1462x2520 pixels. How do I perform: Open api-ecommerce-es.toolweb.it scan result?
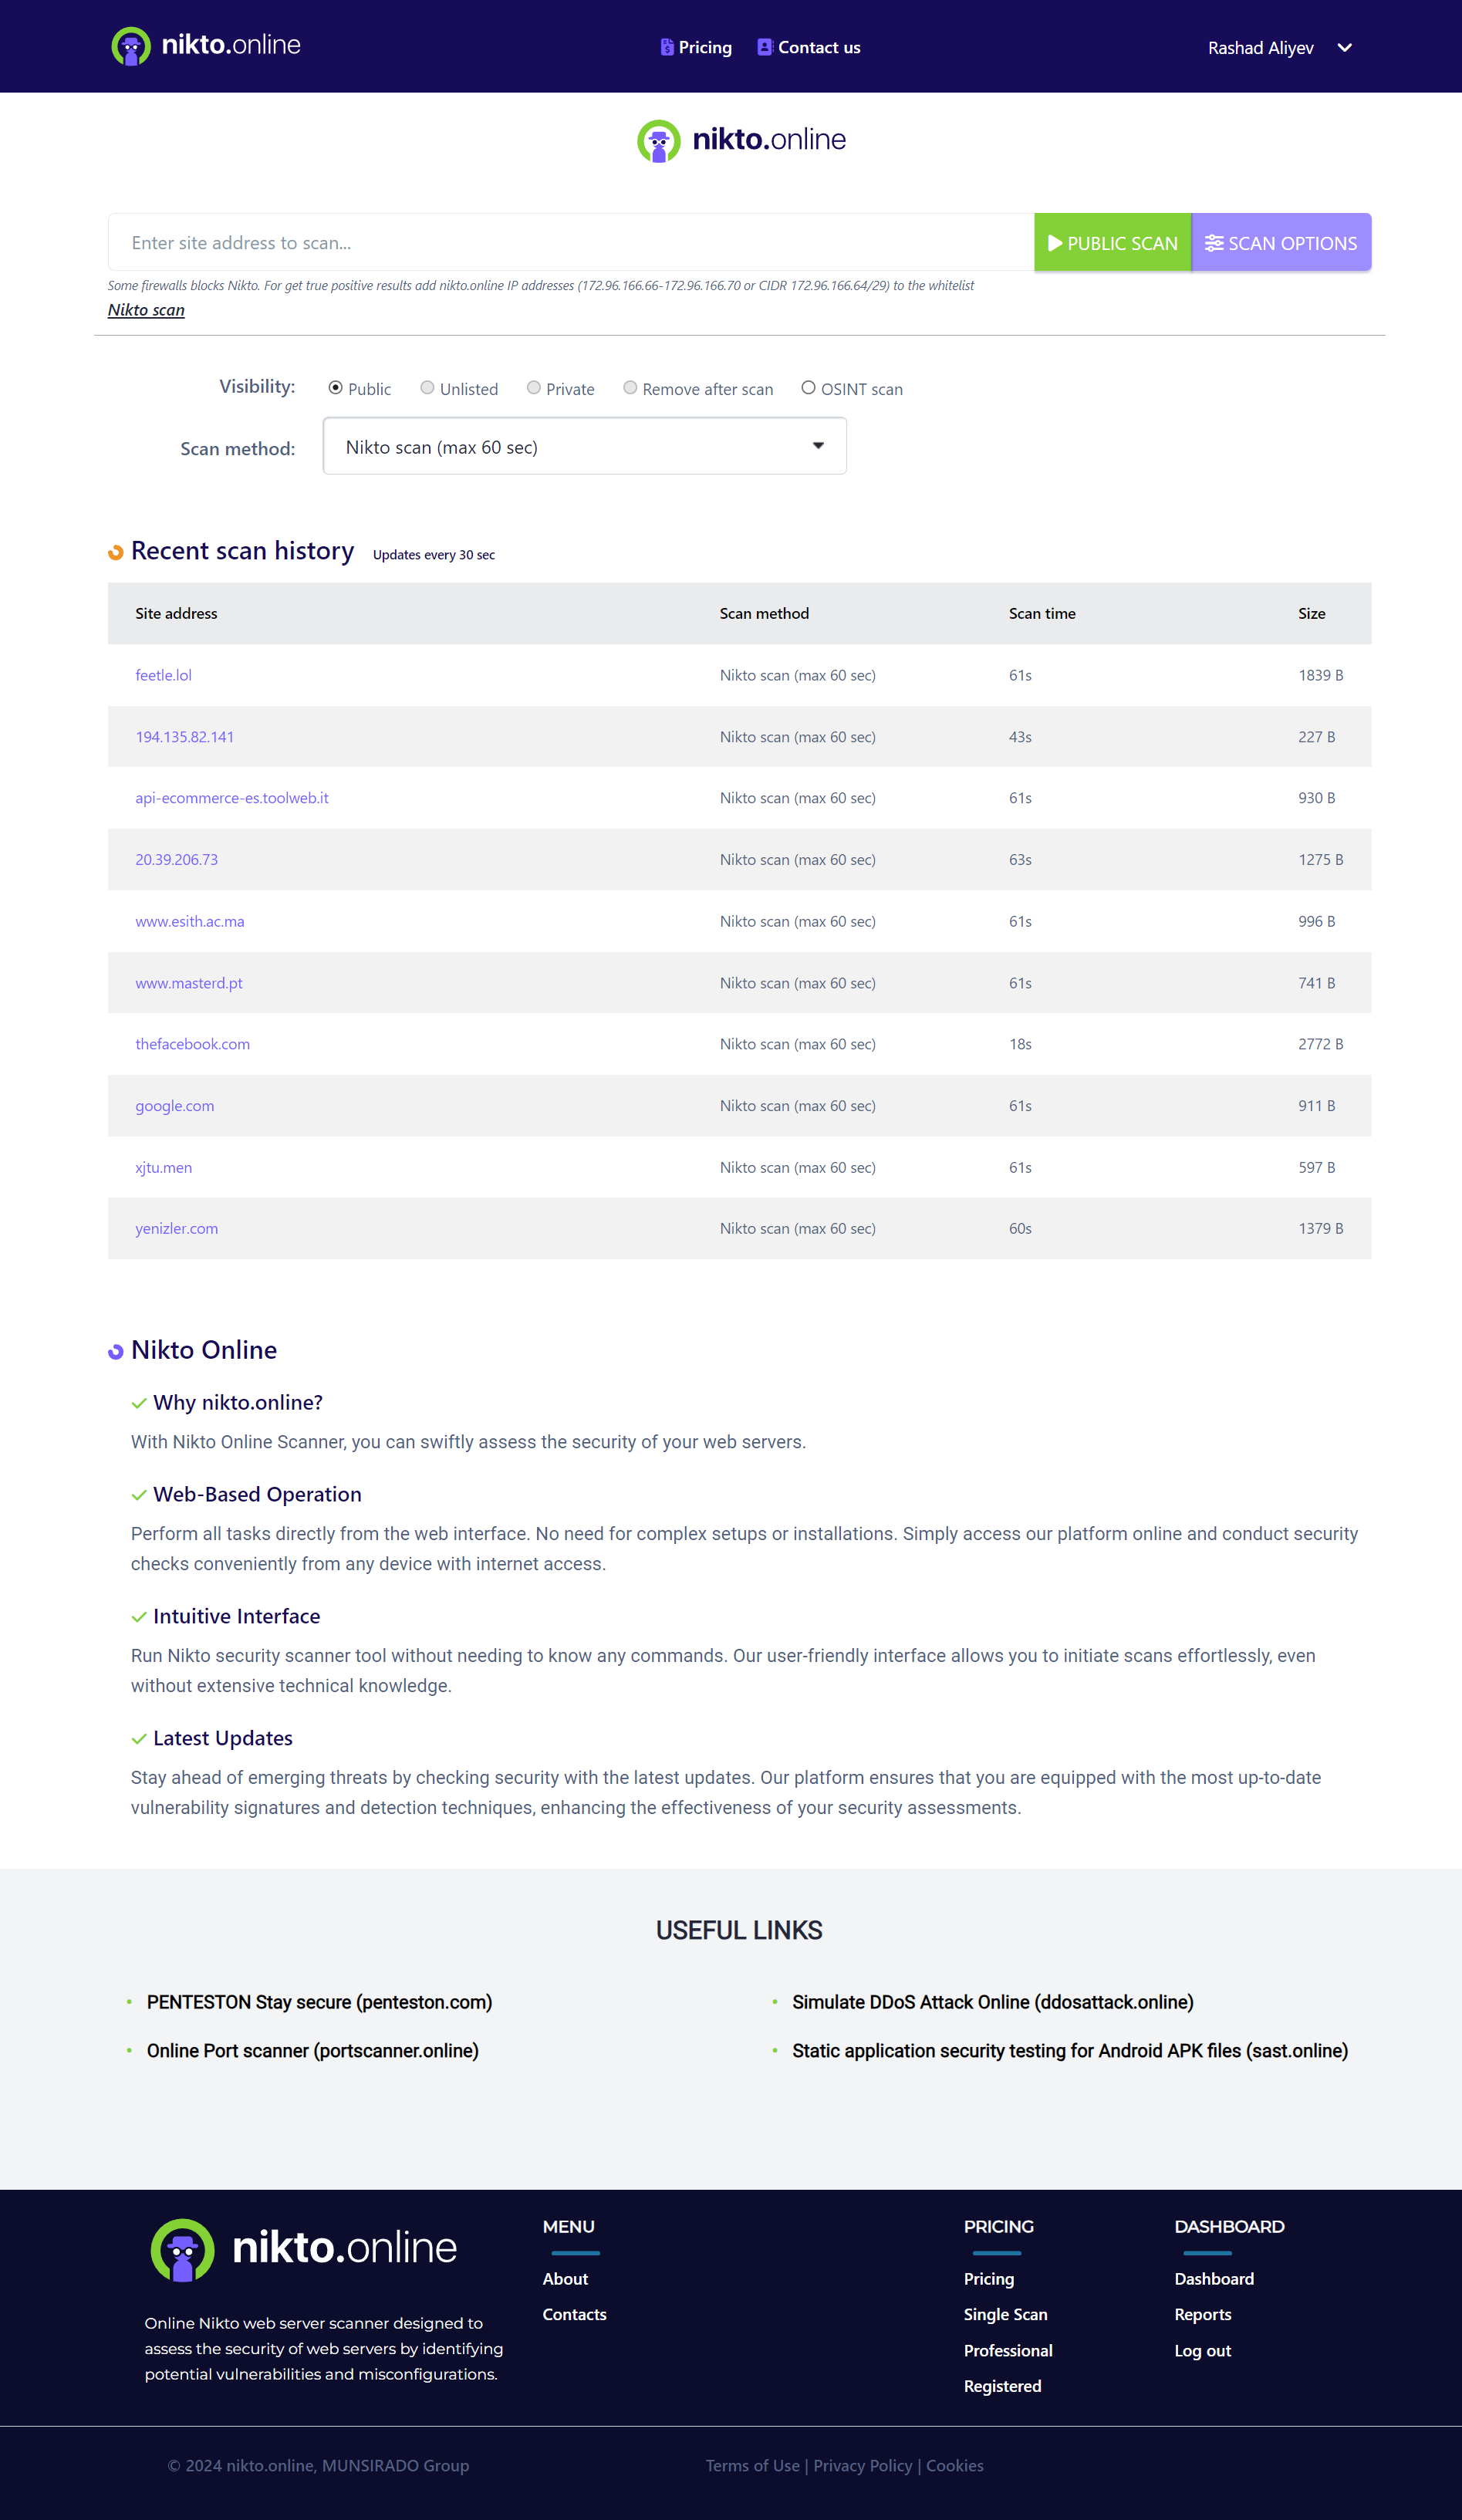[232, 798]
